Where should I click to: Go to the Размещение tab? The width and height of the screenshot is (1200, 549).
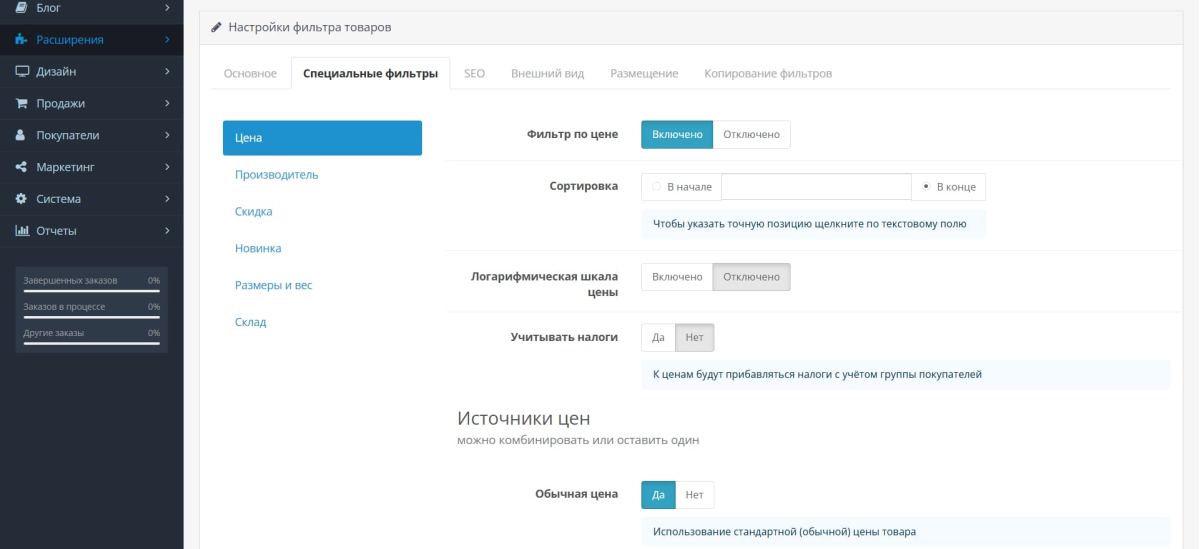pyautogui.click(x=644, y=74)
